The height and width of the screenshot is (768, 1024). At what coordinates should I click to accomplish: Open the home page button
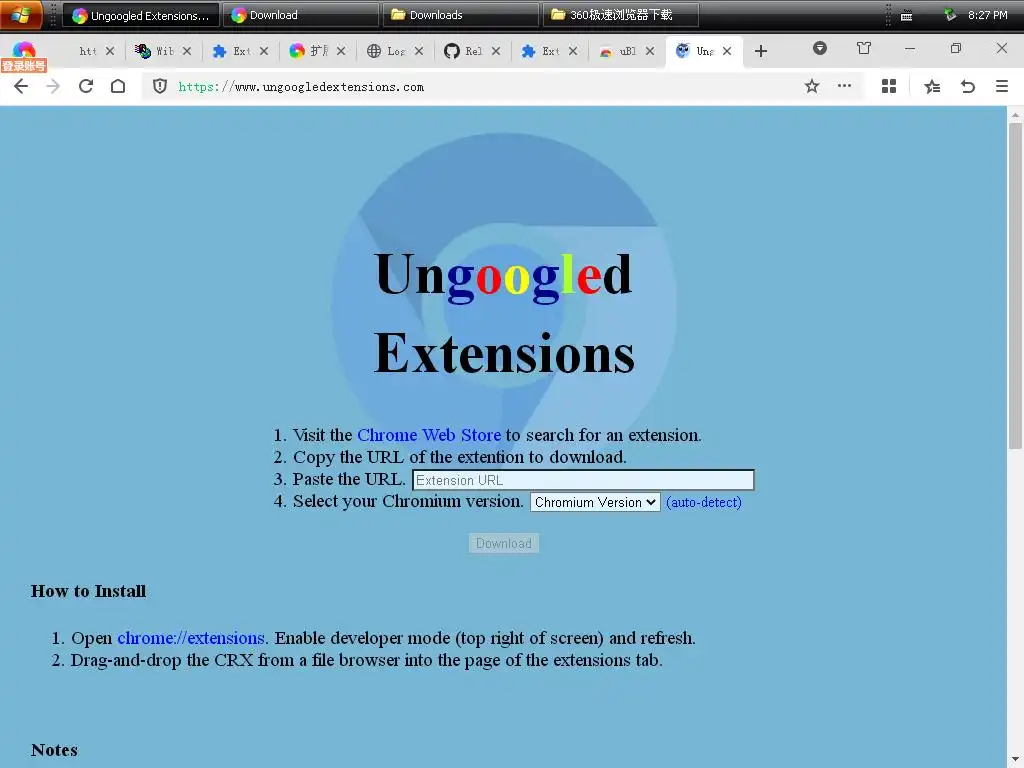(118, 86)
